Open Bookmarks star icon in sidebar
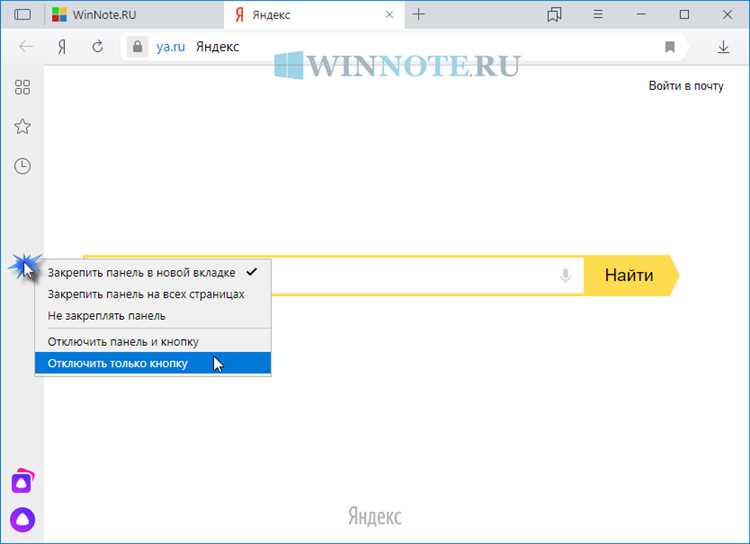 (22, 126)
